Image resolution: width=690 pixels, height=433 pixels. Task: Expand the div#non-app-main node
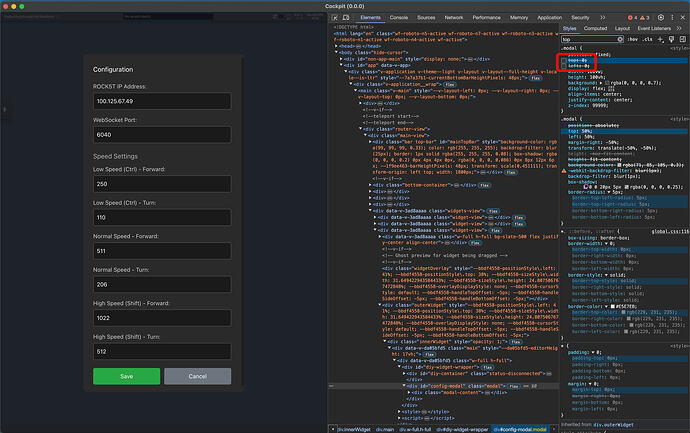[341, 59]
